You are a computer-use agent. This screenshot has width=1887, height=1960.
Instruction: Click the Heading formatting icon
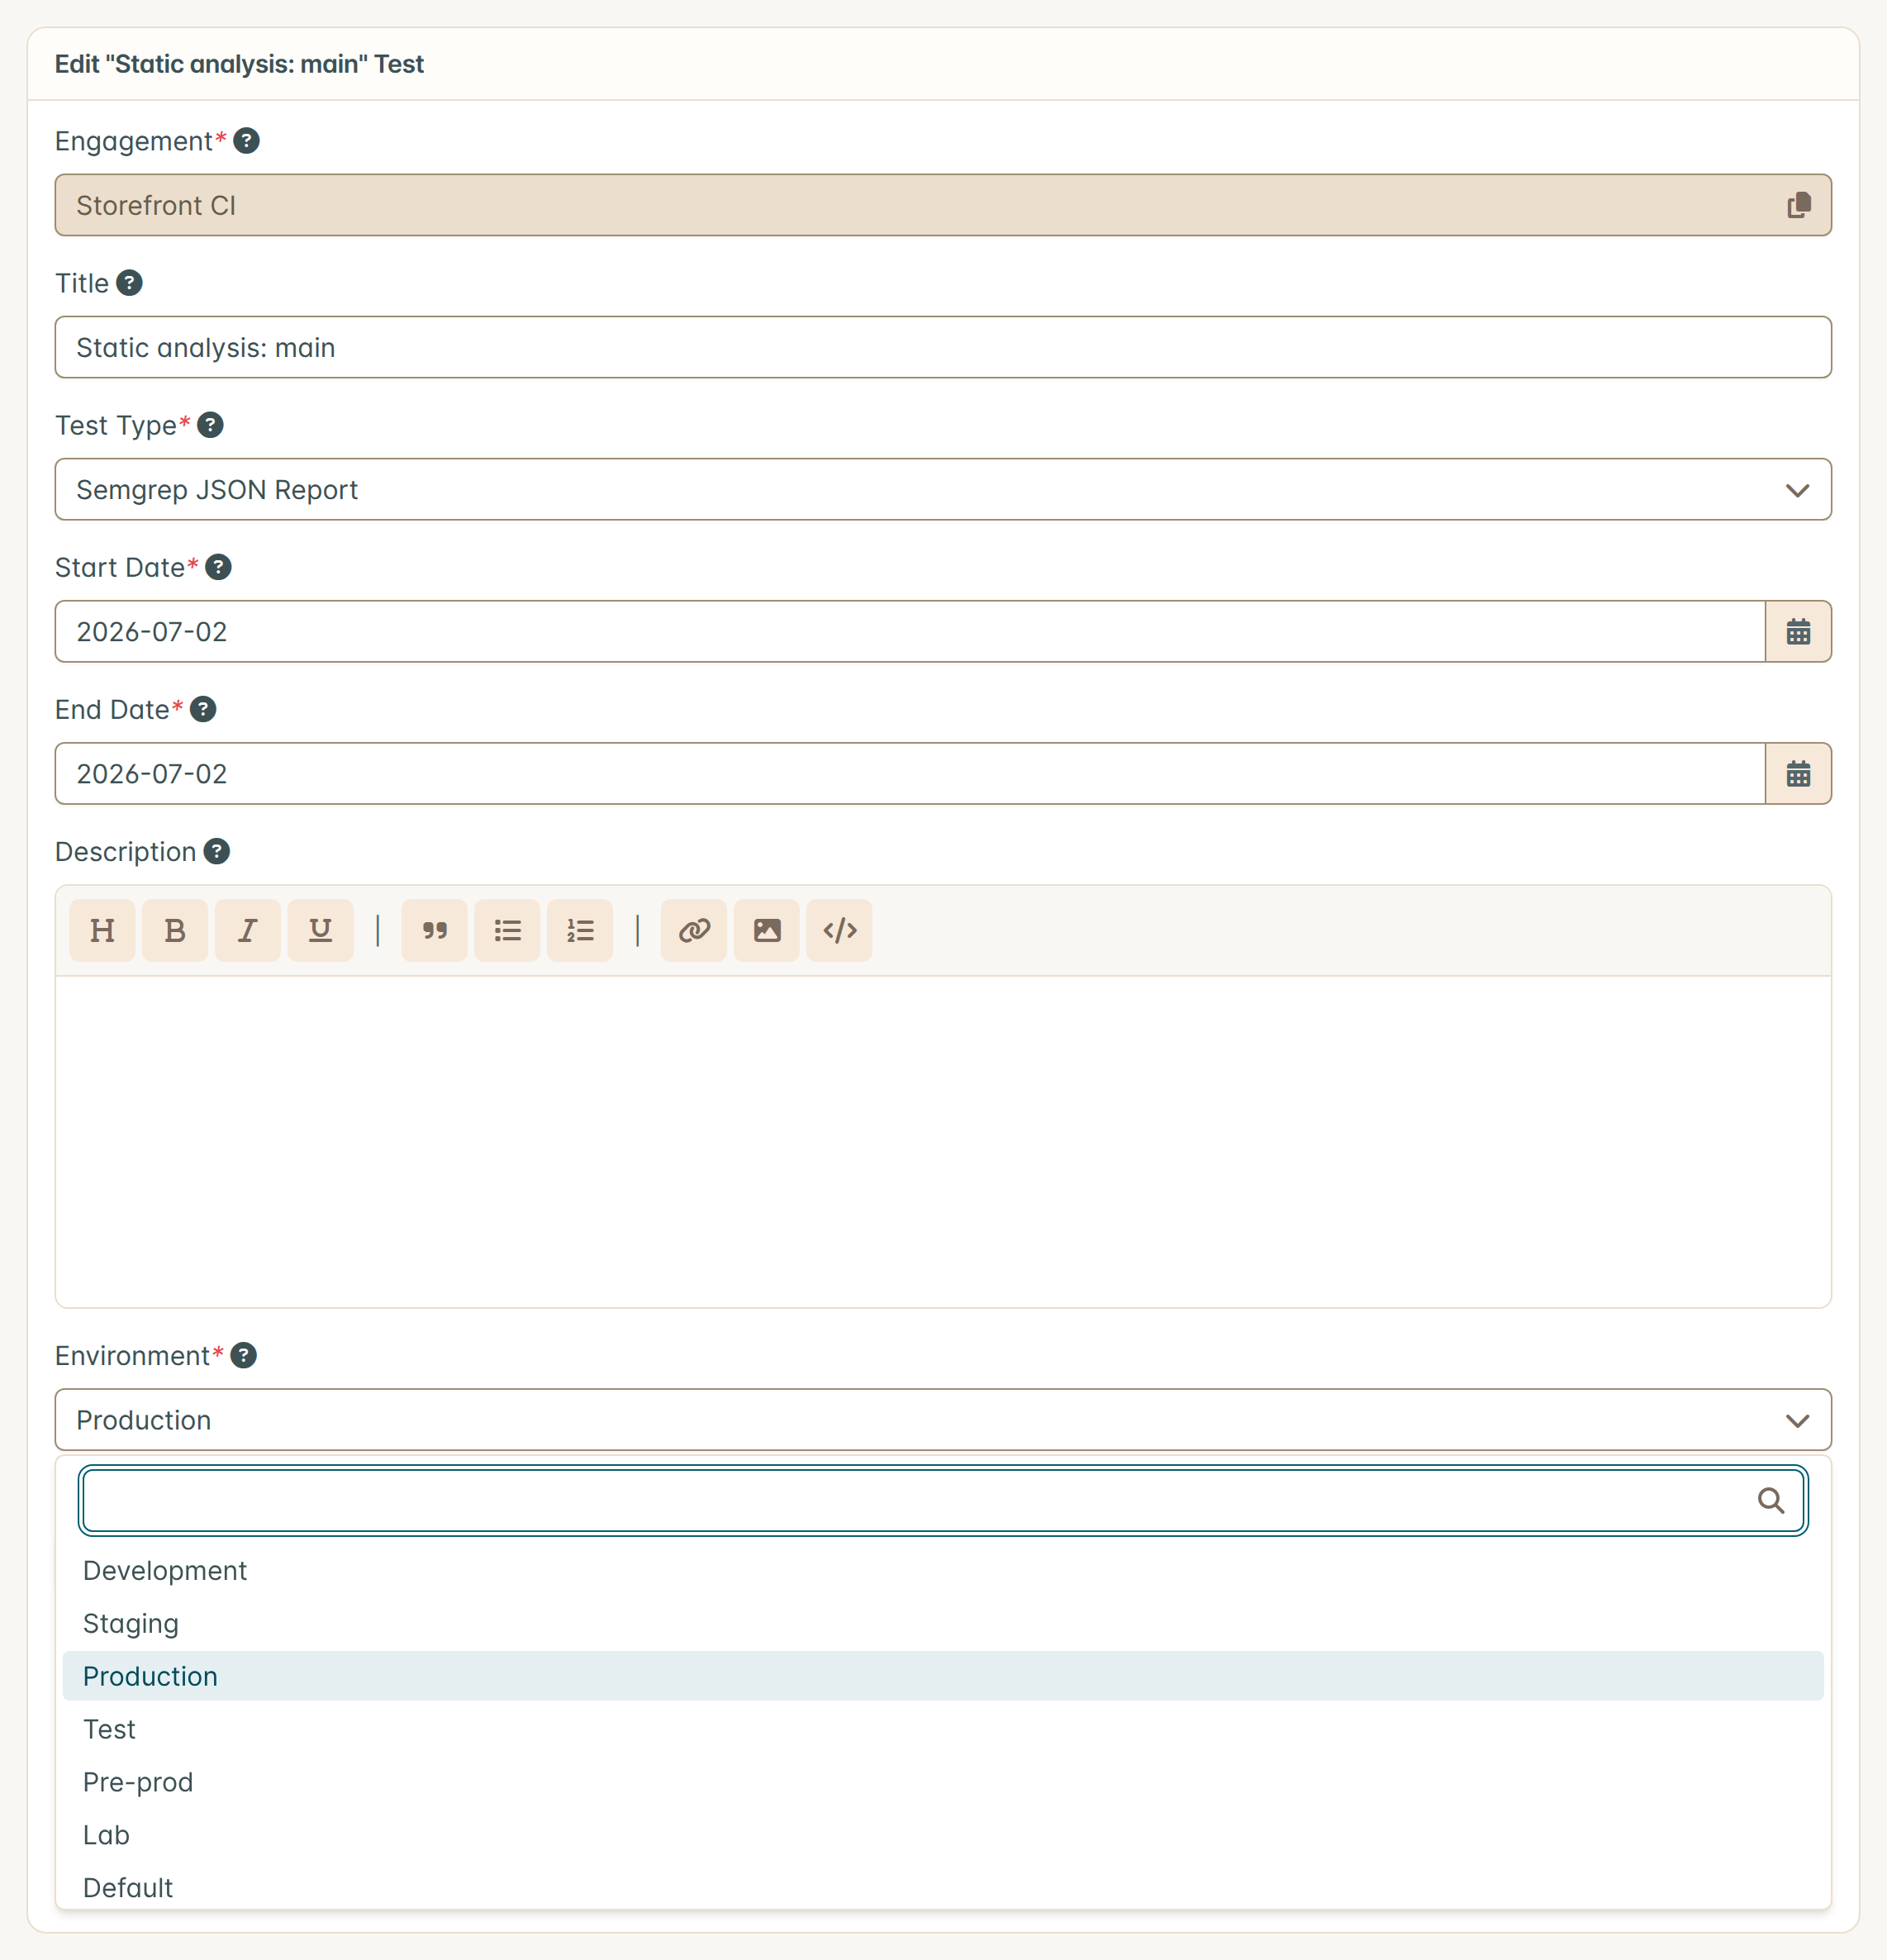(102, 930)
